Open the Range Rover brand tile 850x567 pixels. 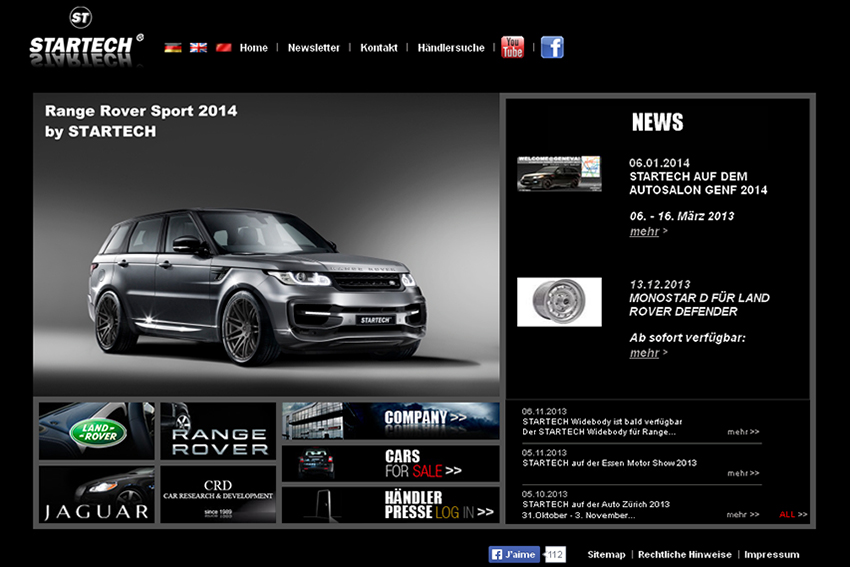point(218,431)
